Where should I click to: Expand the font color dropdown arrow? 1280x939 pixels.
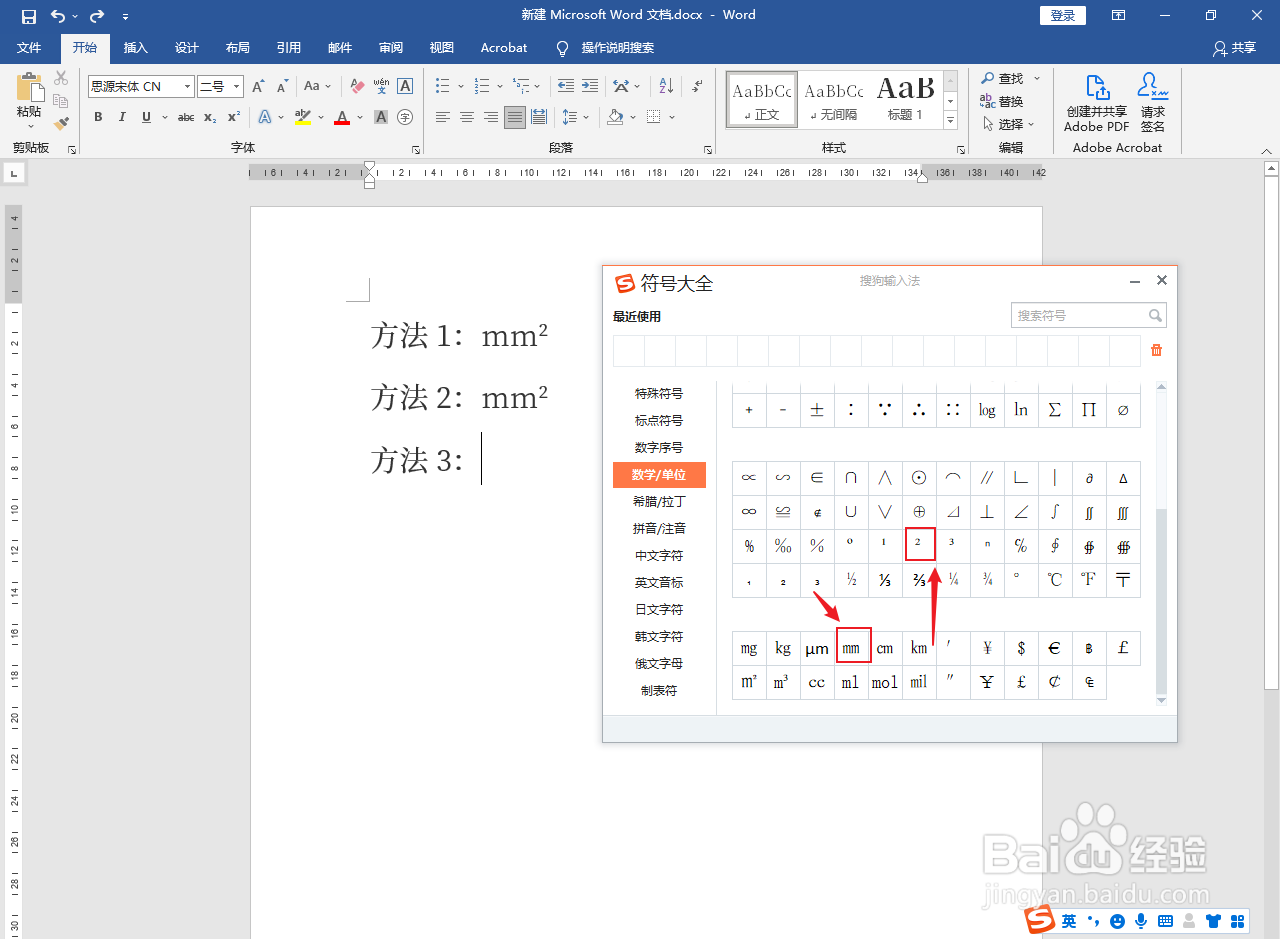[358, 117]
